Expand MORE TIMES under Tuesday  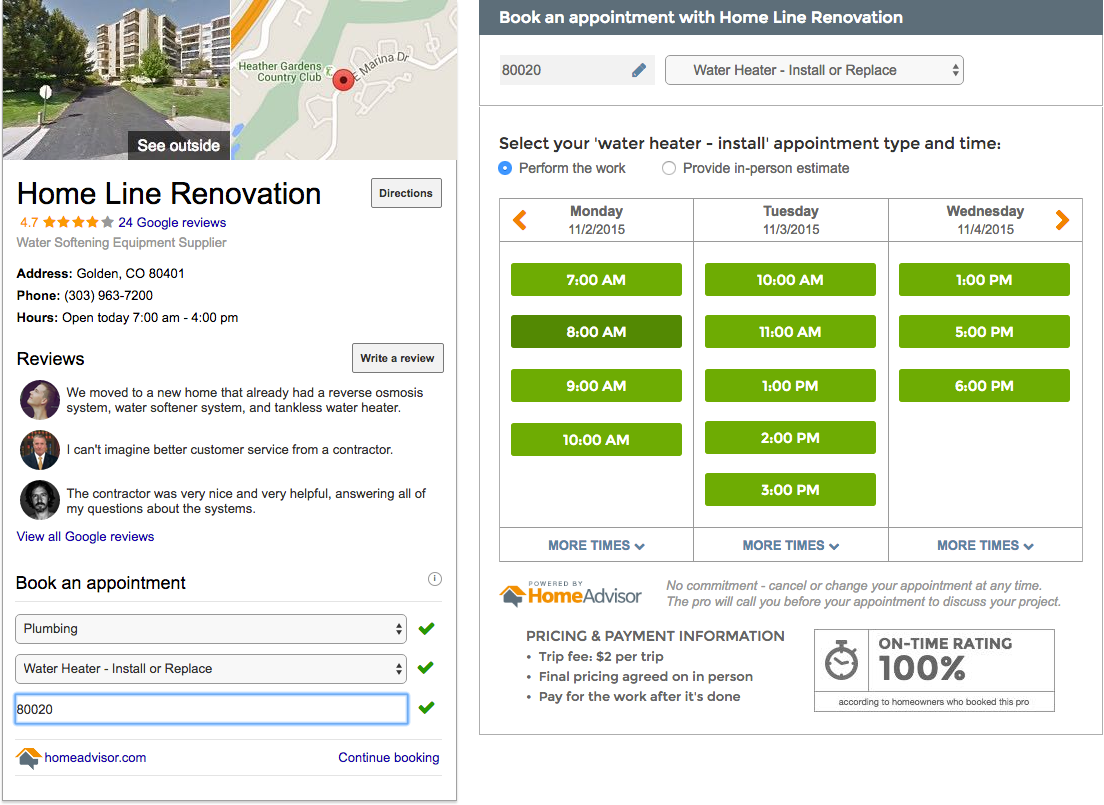[x=791, y=545]
